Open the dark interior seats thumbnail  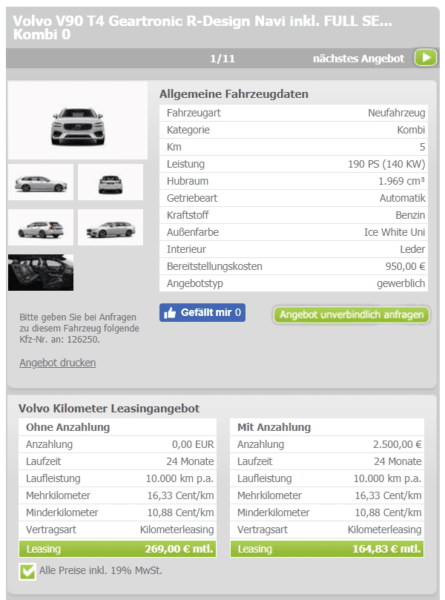coord(41,272)
